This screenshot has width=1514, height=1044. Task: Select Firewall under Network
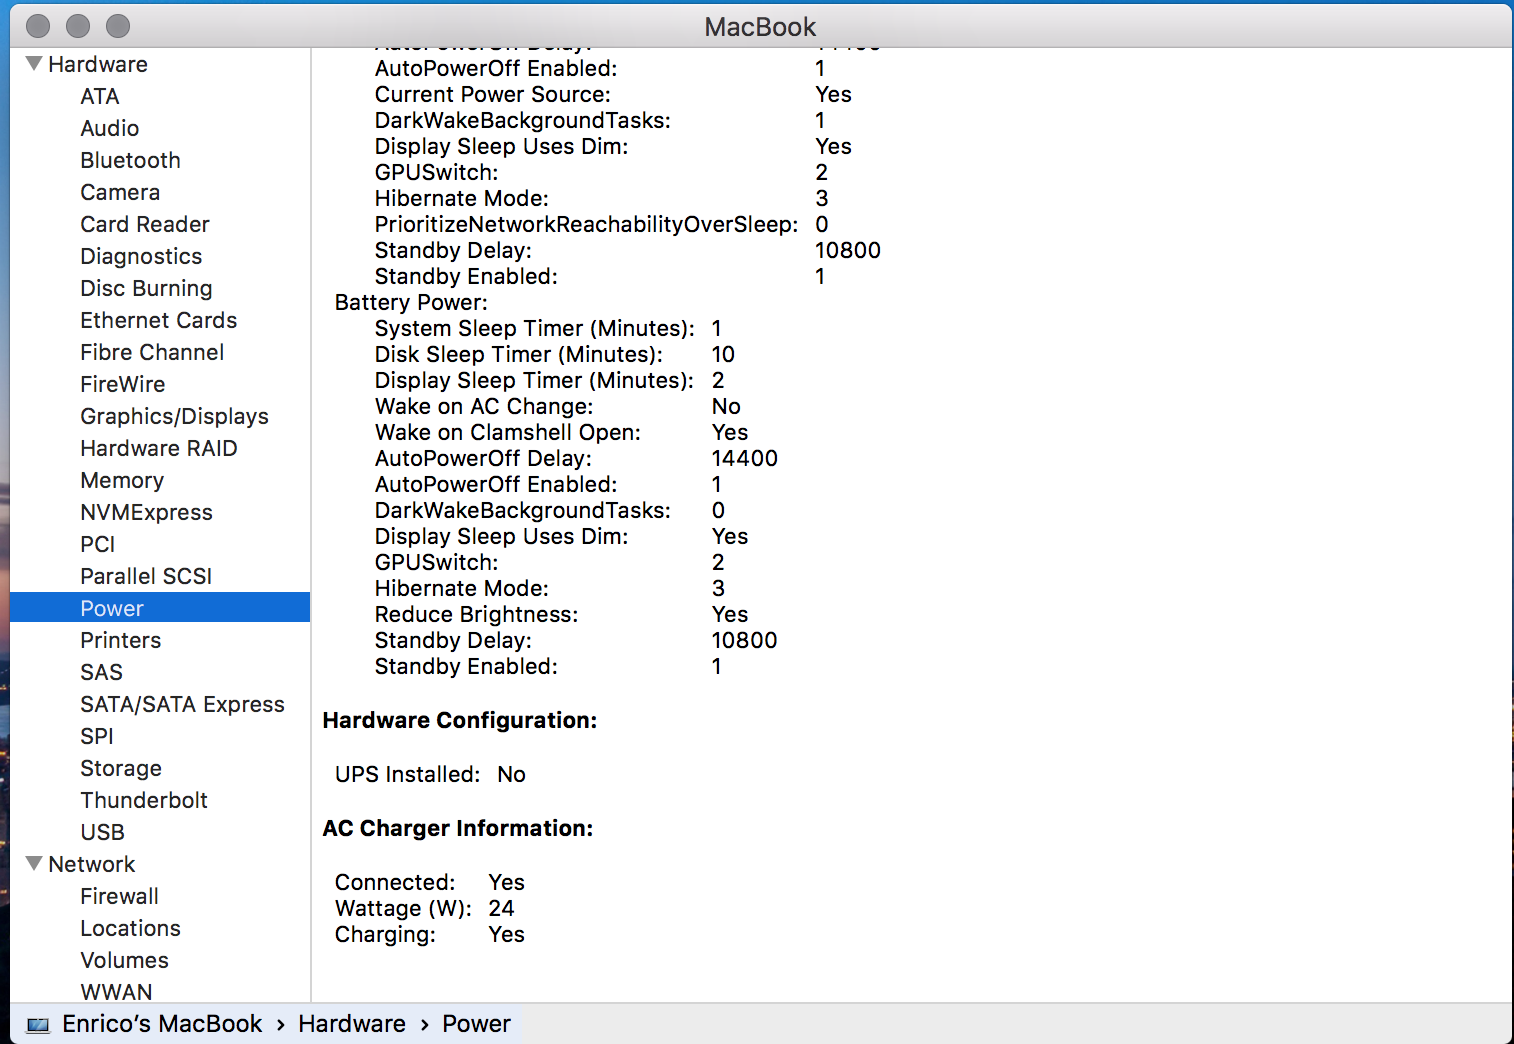pyautogui.click(x=120, y=897)
